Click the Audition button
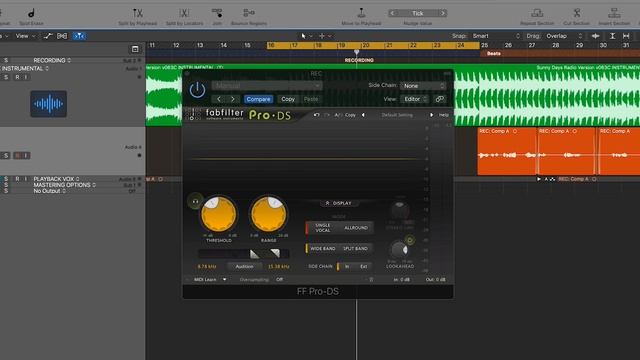640x360 pixels. (244, 267)
